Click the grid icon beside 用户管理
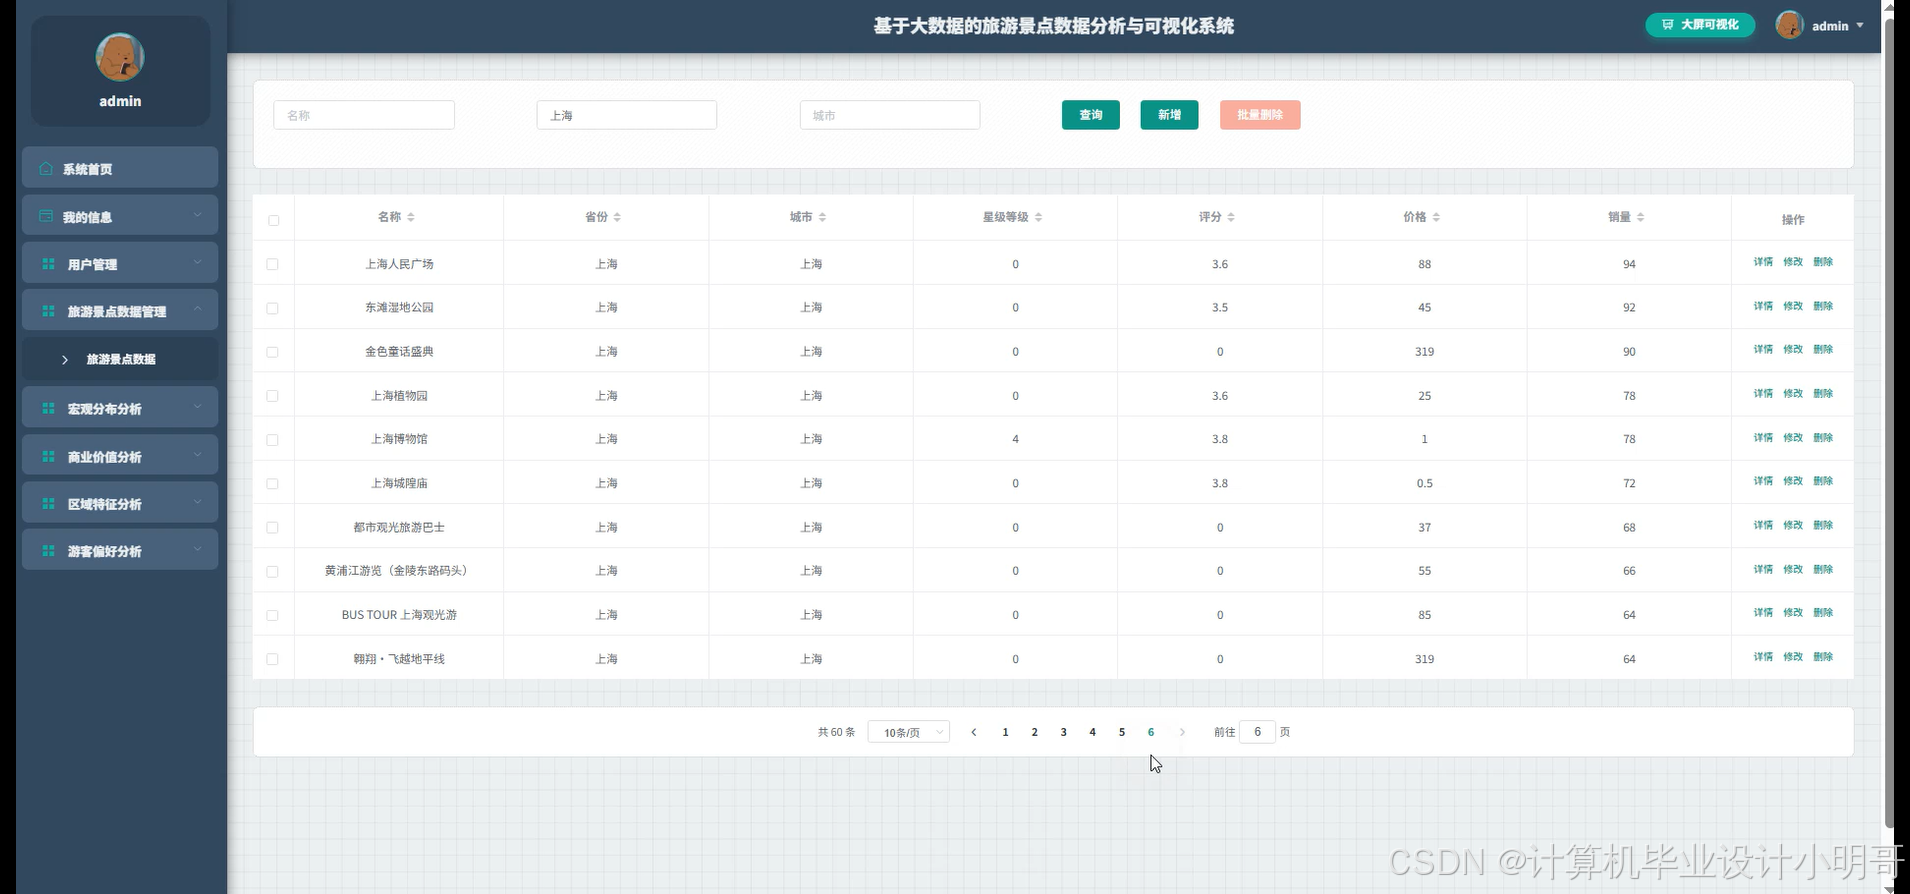This screenshot has width=1910, height=894. pyautogui.click(x=48, y=264)
